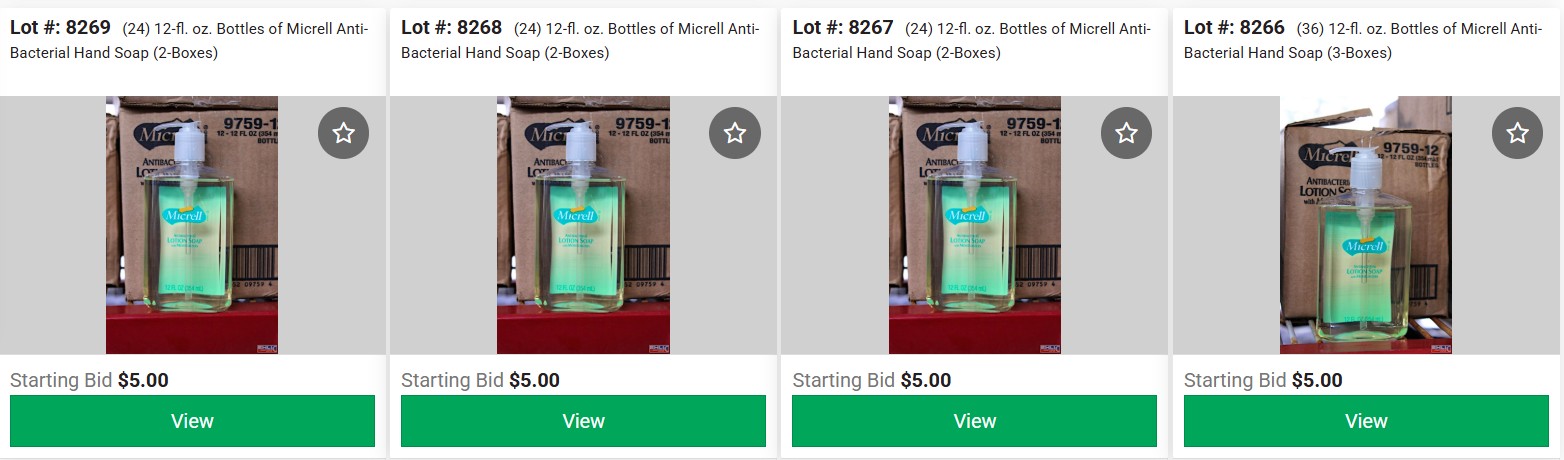Open Lot 8268 via its View button
The image size is (1564, 460).
583,421
